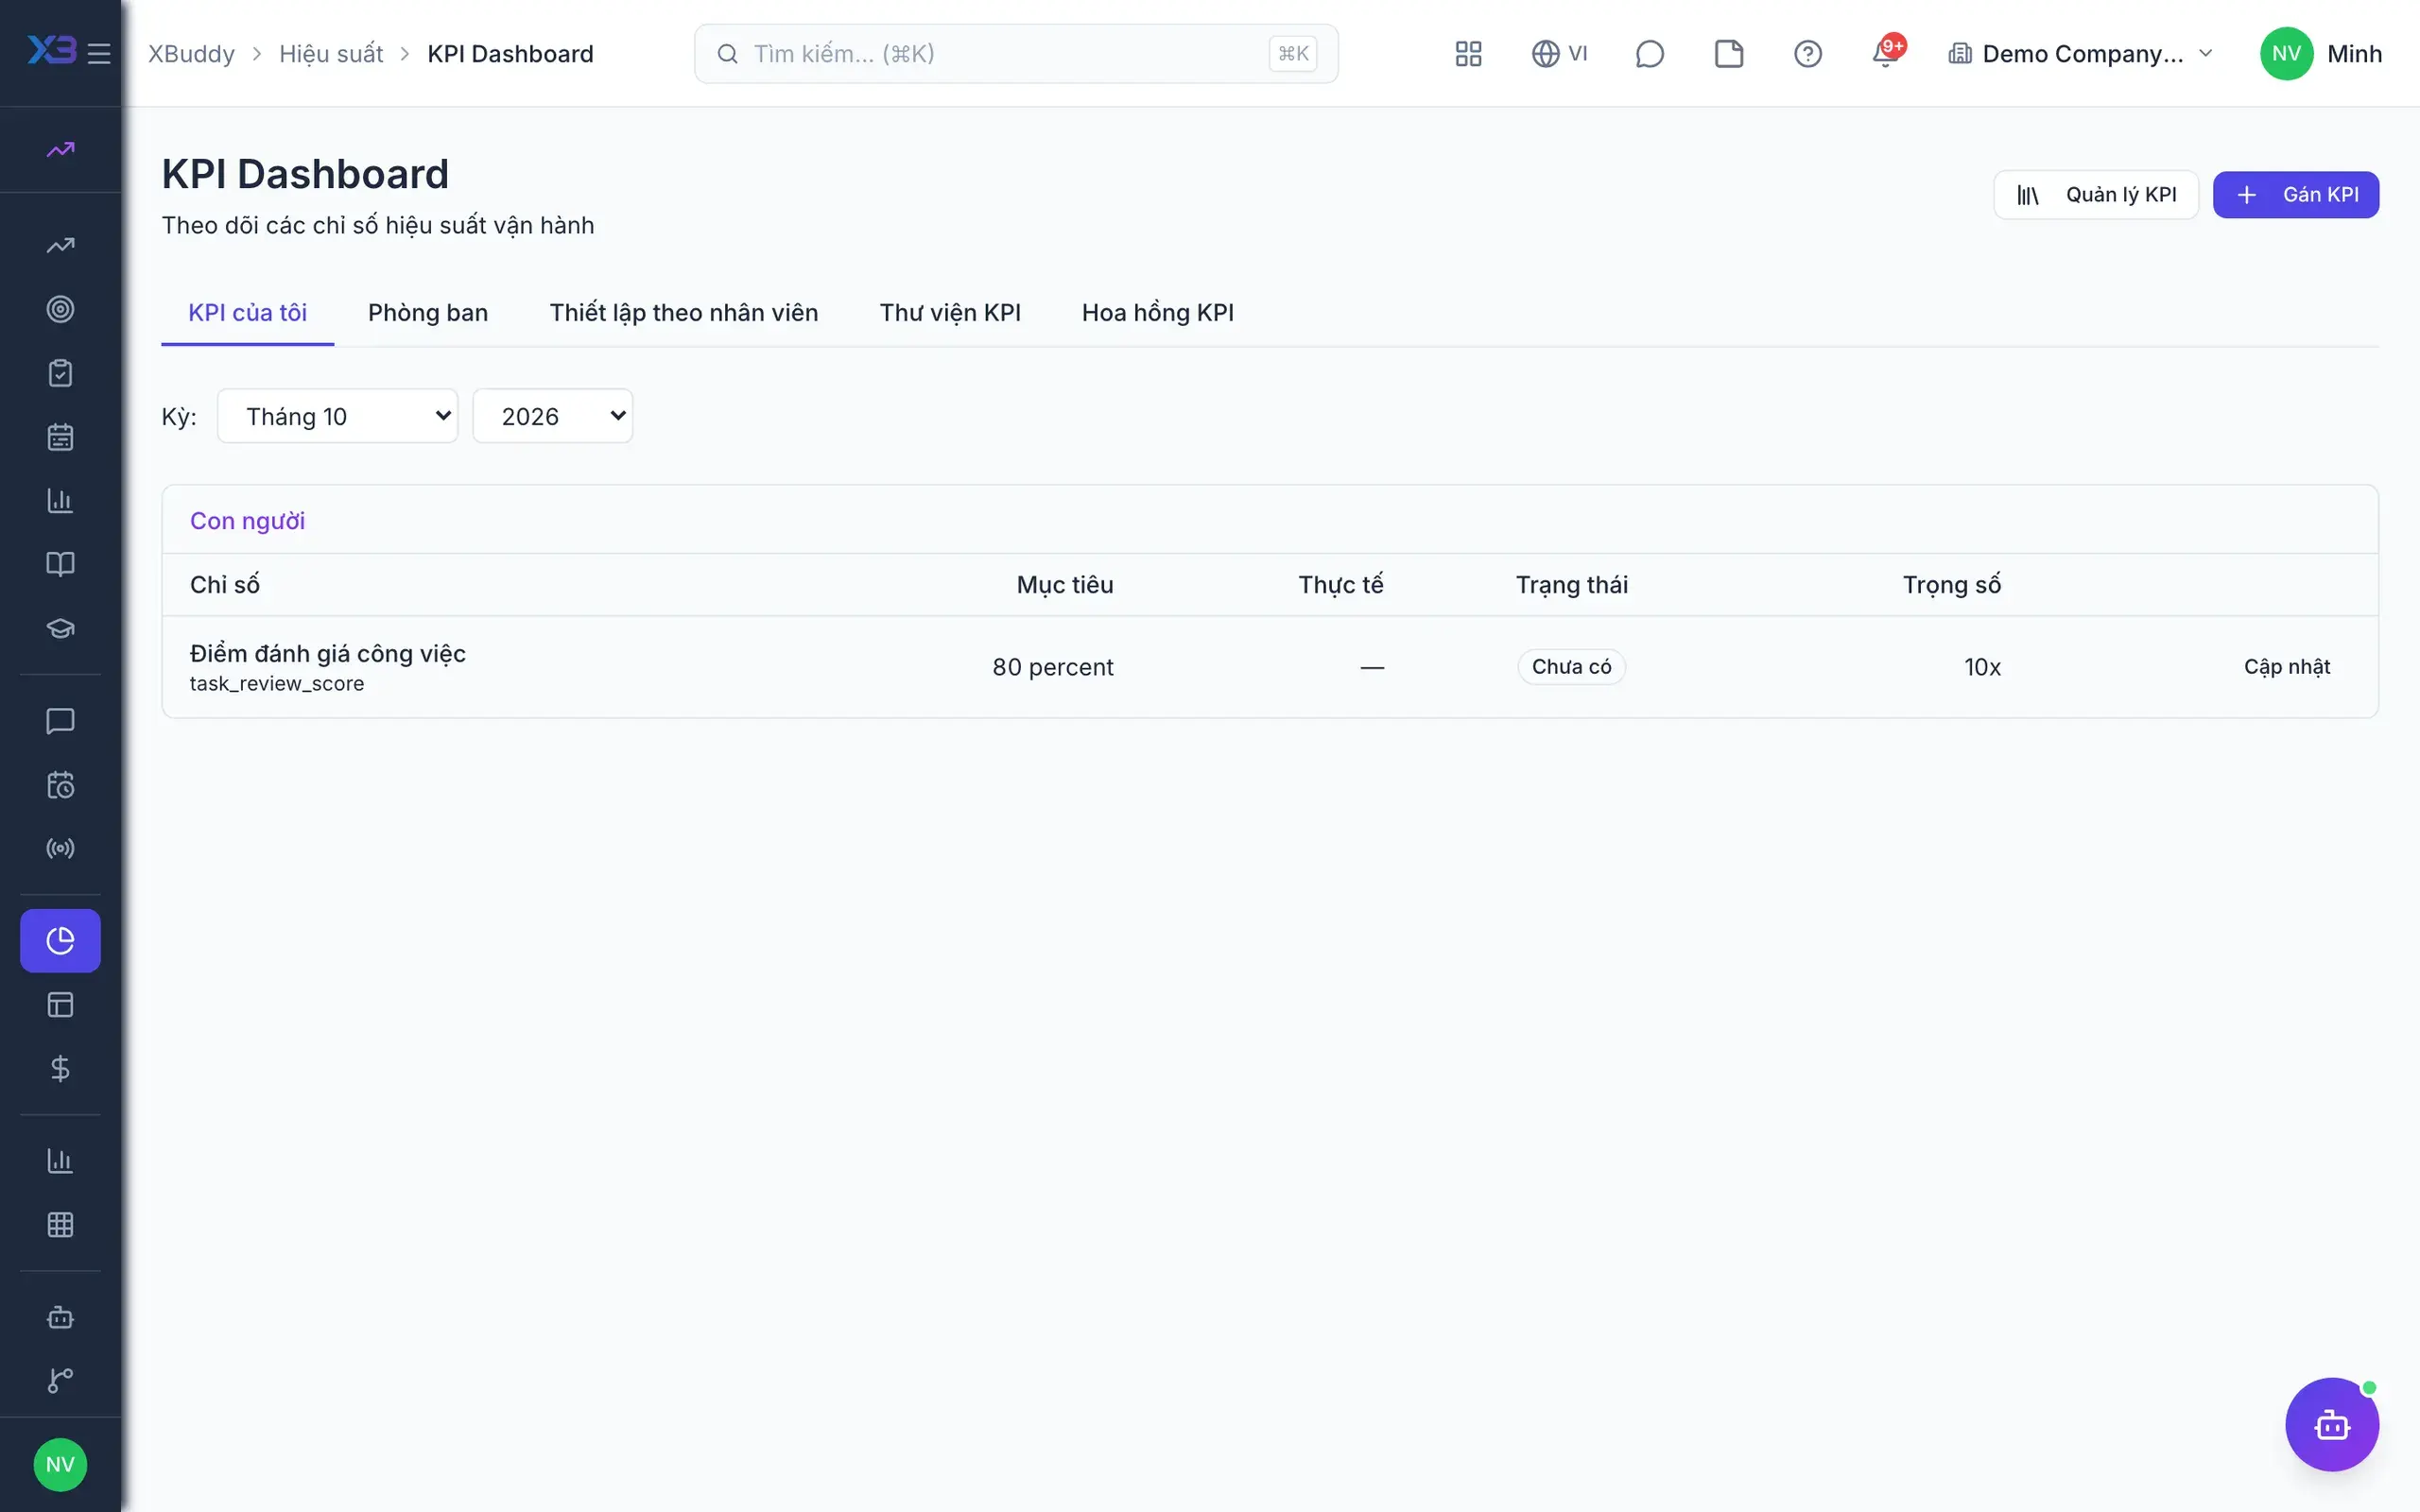2420x1512 pixels.
Task: Go to XBuddy breadcrumb link
Action: click(x=191, y=54)
